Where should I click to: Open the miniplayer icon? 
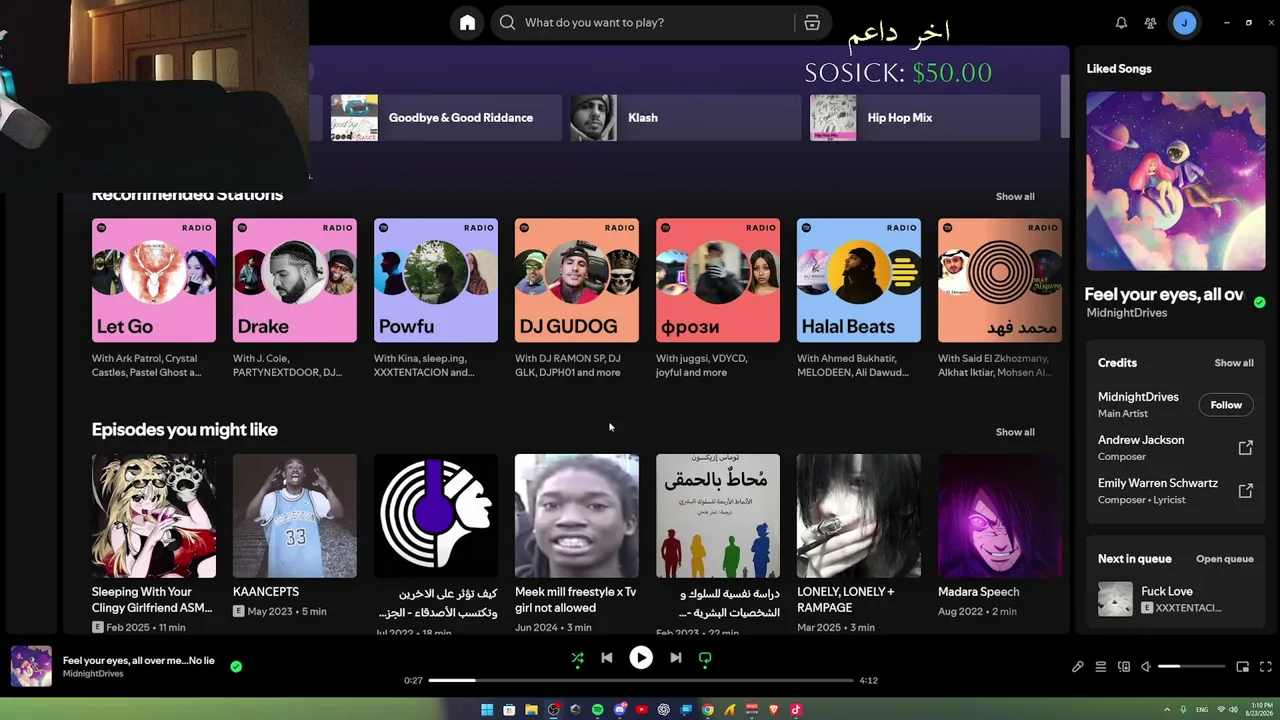[x=1243, y=667]
